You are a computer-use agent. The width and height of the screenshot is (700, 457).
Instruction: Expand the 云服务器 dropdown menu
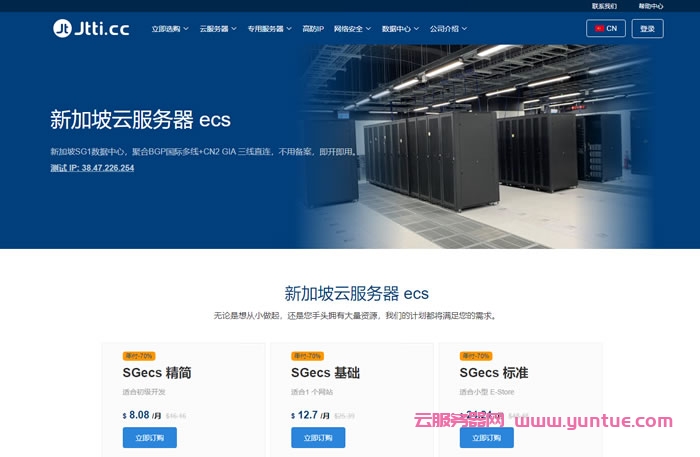(x=218, y=29)
